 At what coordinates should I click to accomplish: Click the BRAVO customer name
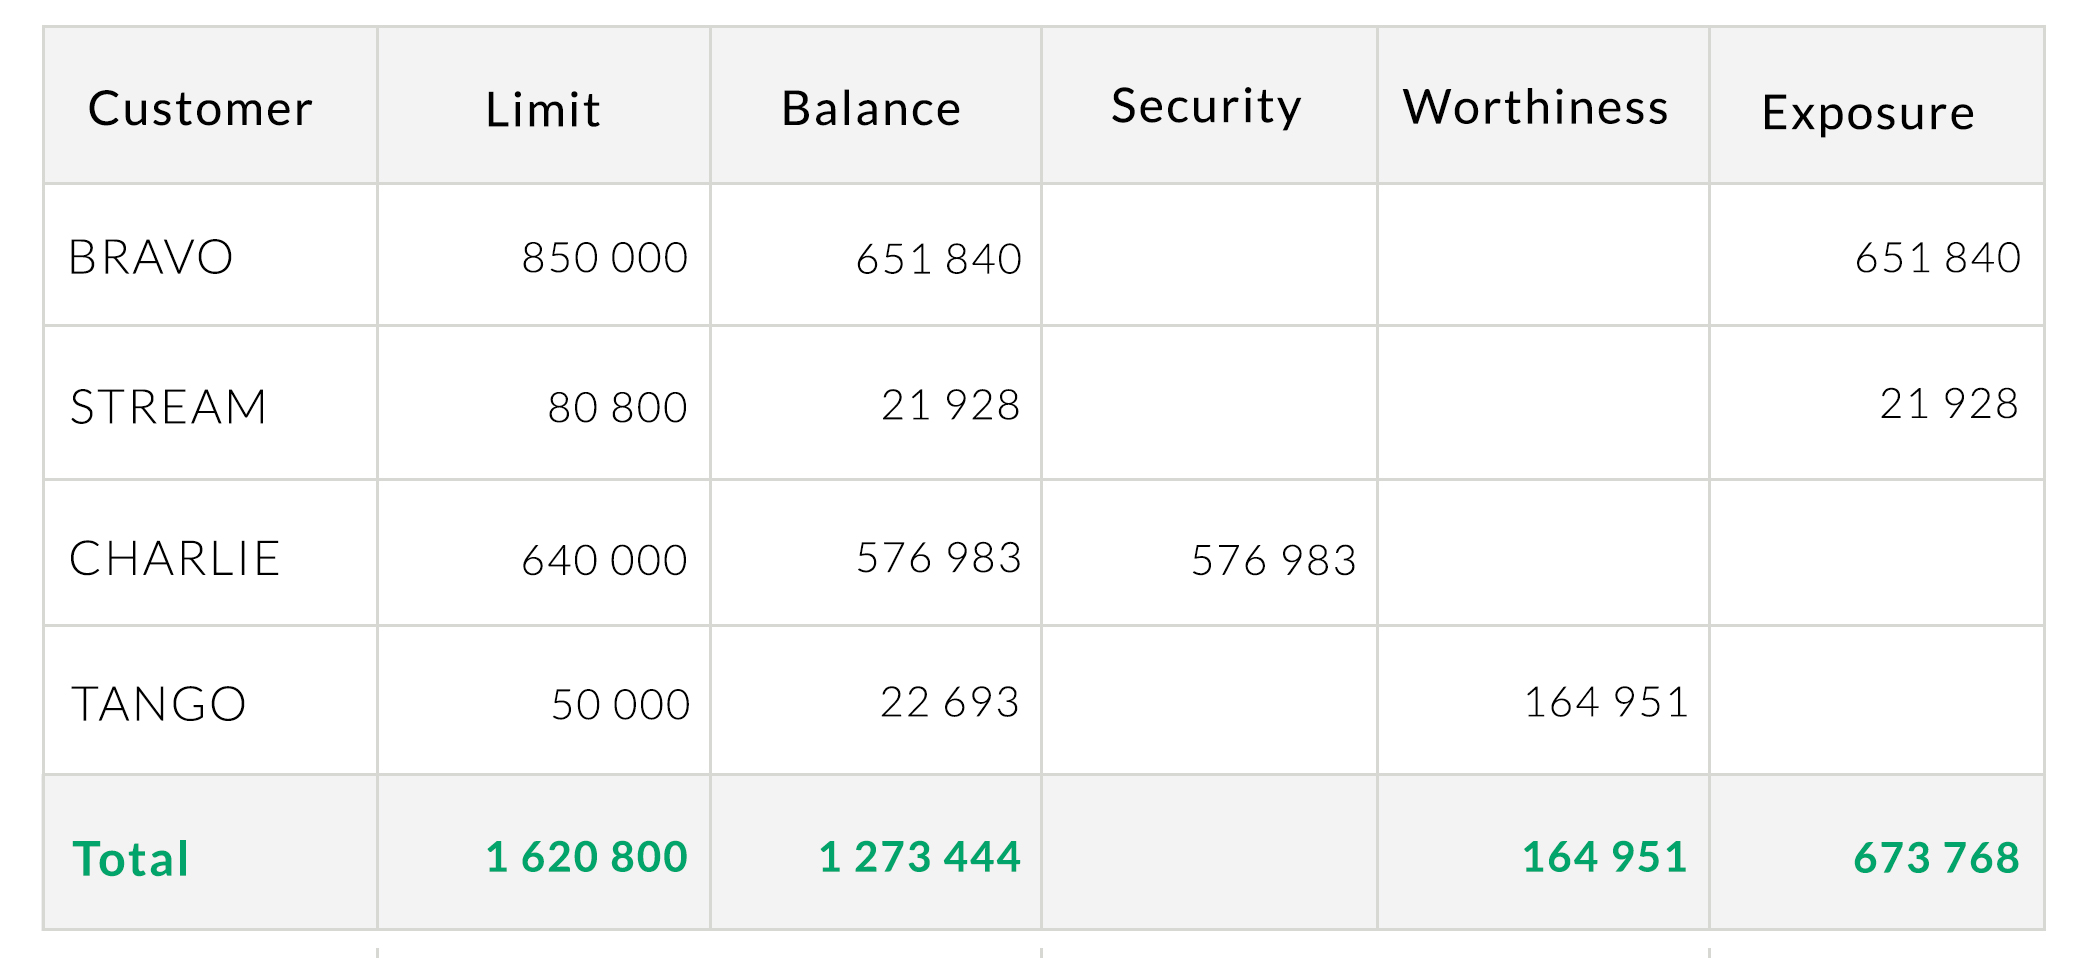click(x=151, y=257)
